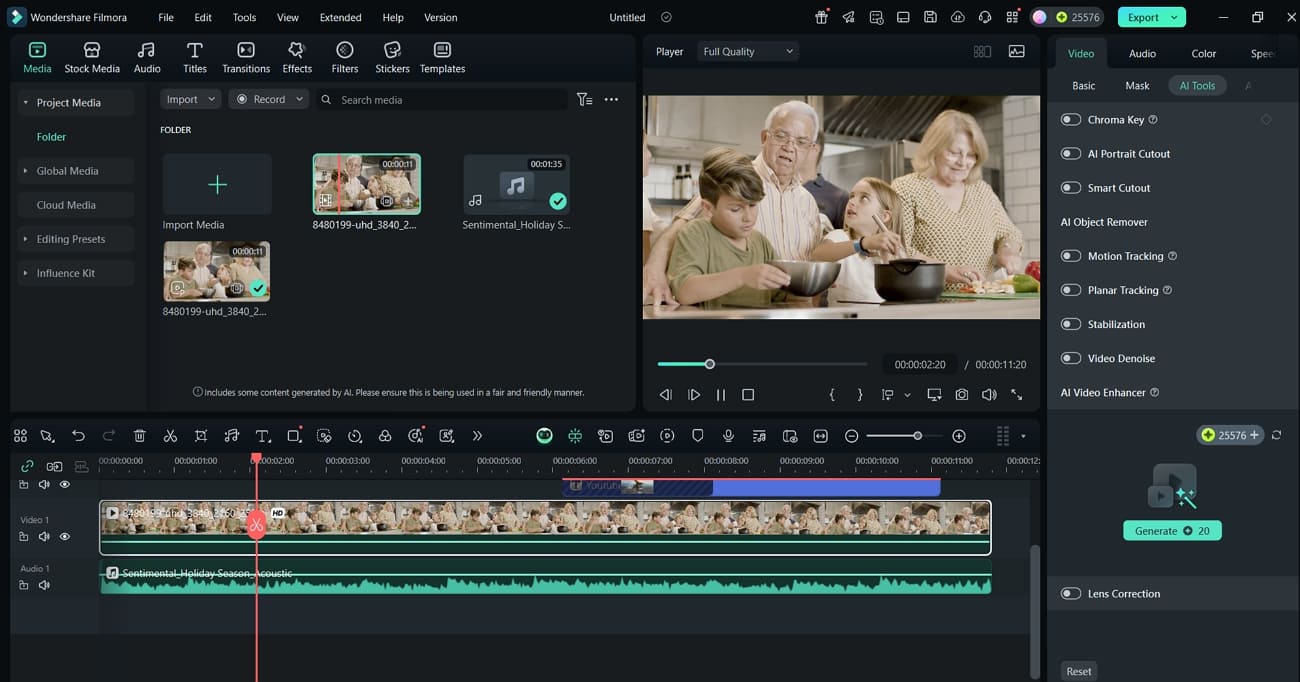Screen dimensions: 1300x682
Task: Switch to the Color properties tab
Action: 1204,54
